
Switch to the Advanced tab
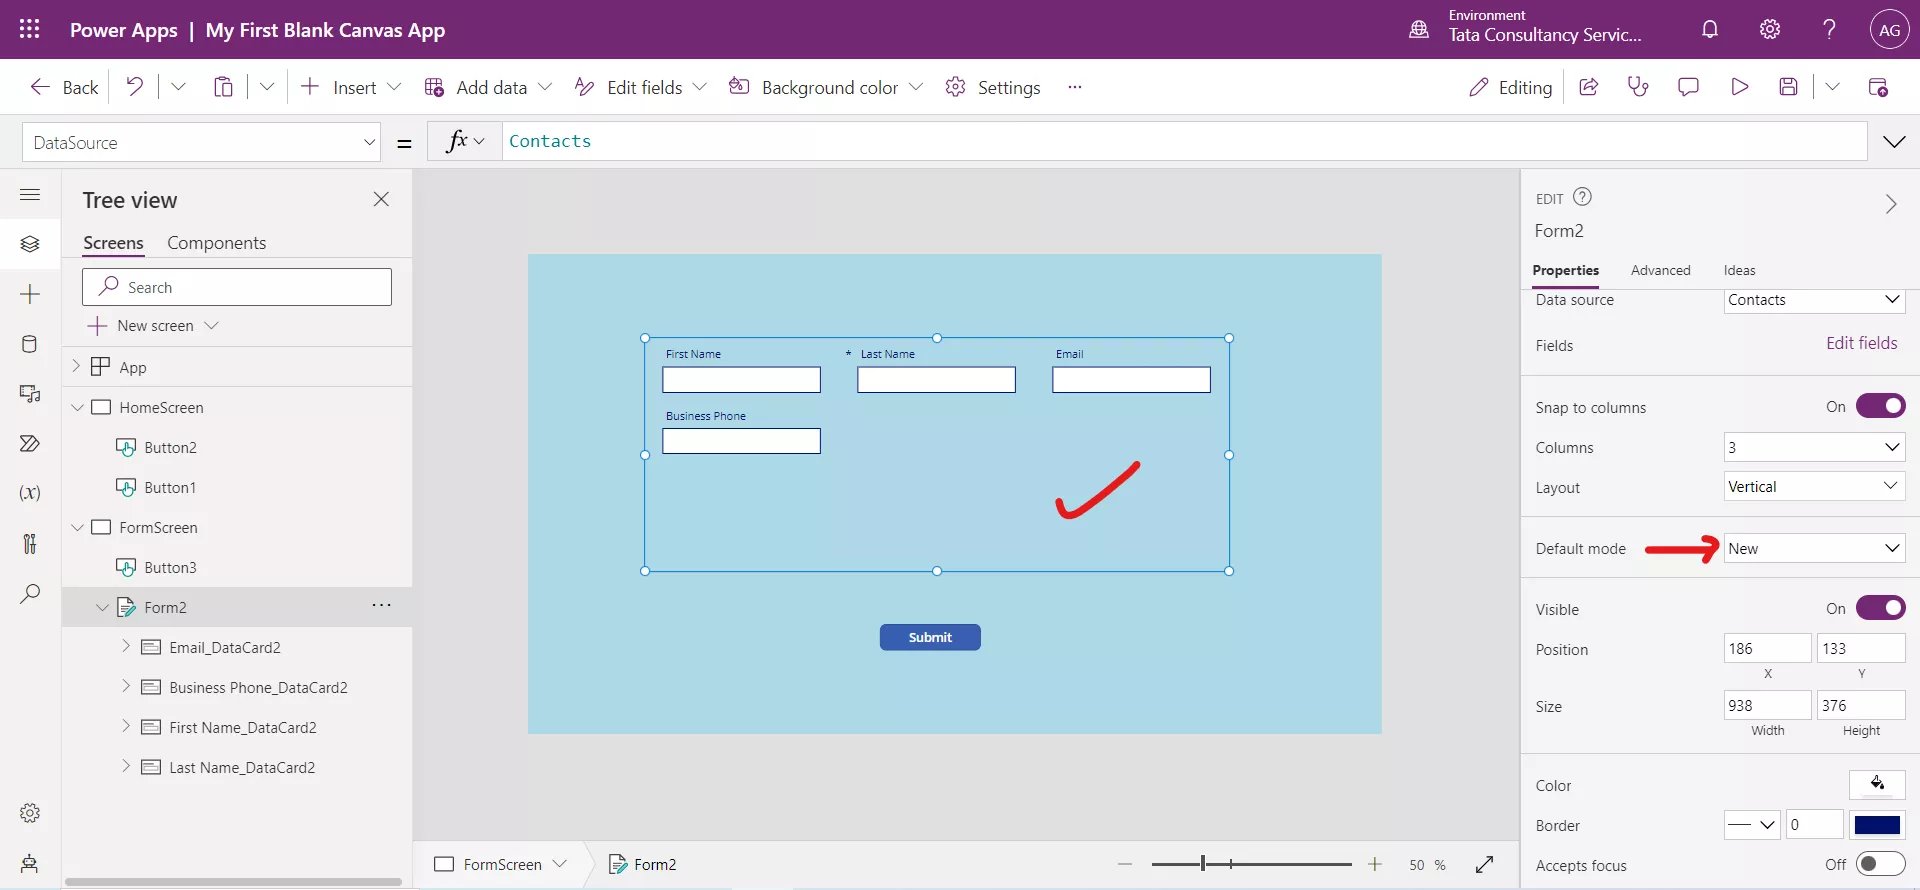[x=1660, y=270]
